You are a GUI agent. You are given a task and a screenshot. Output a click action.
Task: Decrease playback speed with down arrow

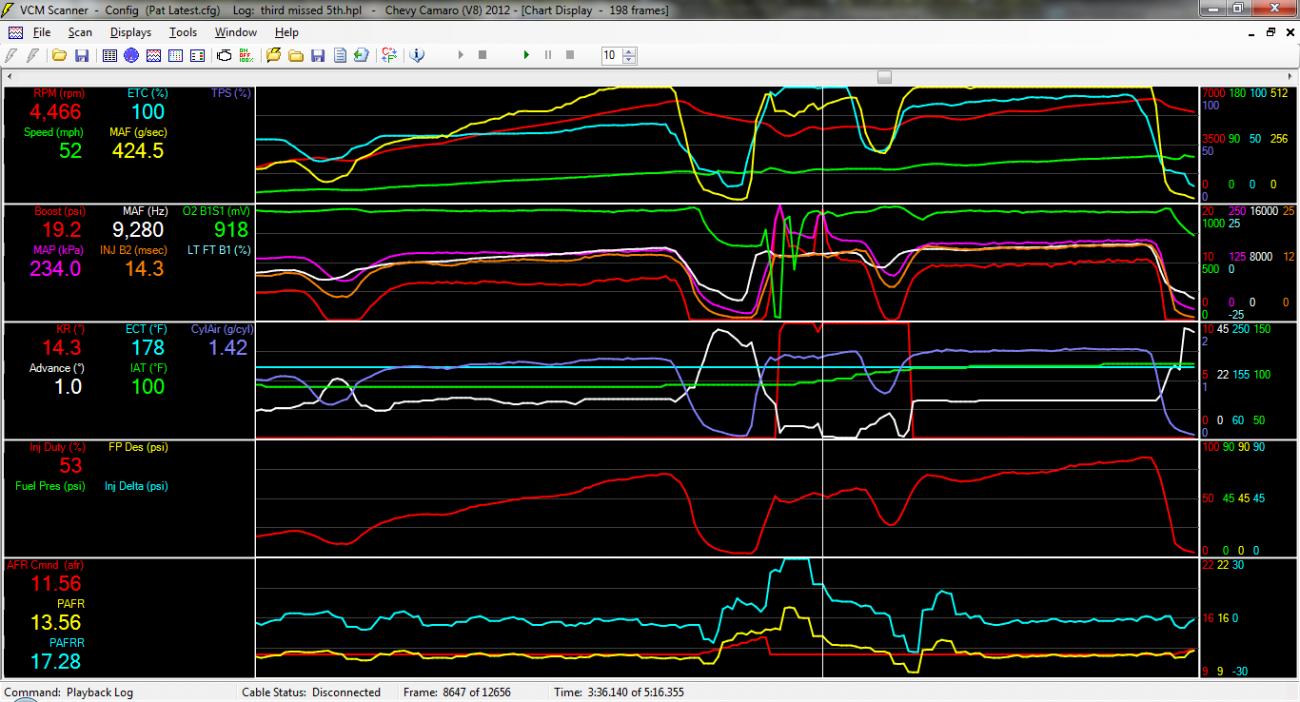629,59
